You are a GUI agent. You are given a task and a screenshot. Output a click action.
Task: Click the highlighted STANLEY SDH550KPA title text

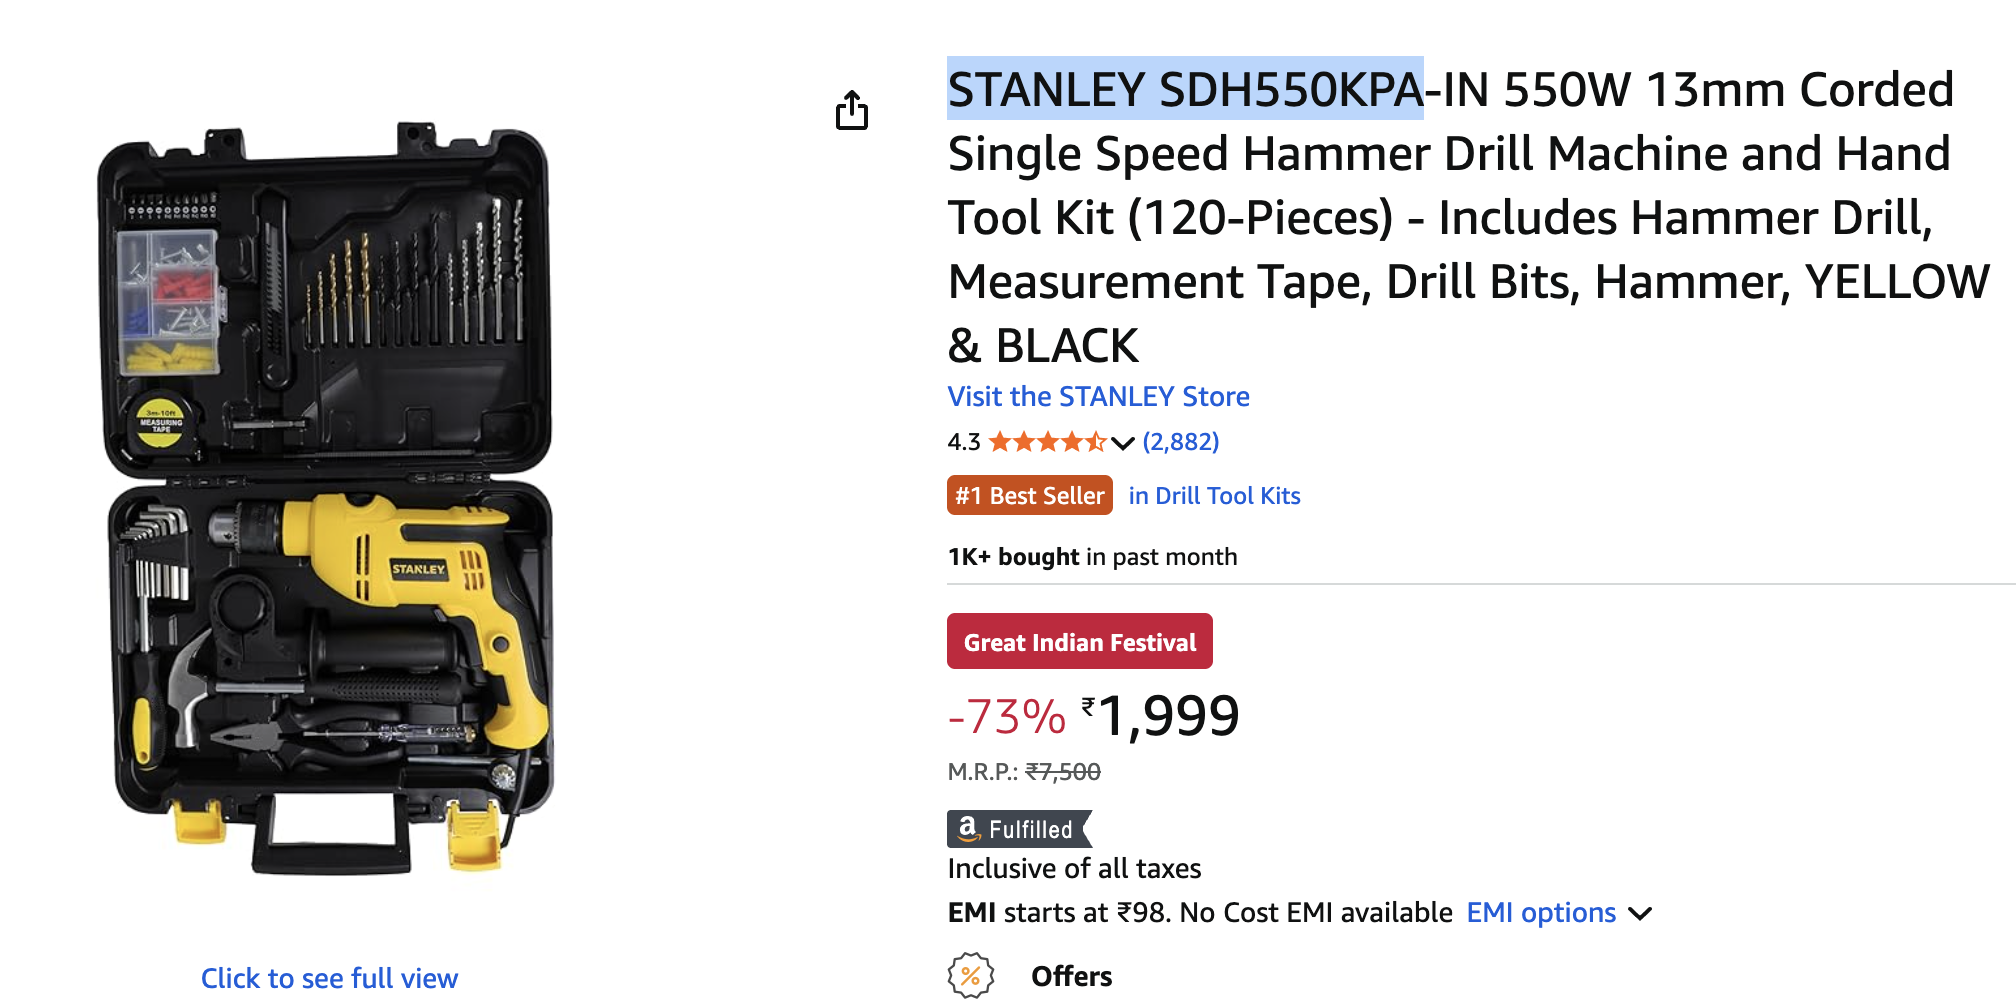(x=1184, y=90)
